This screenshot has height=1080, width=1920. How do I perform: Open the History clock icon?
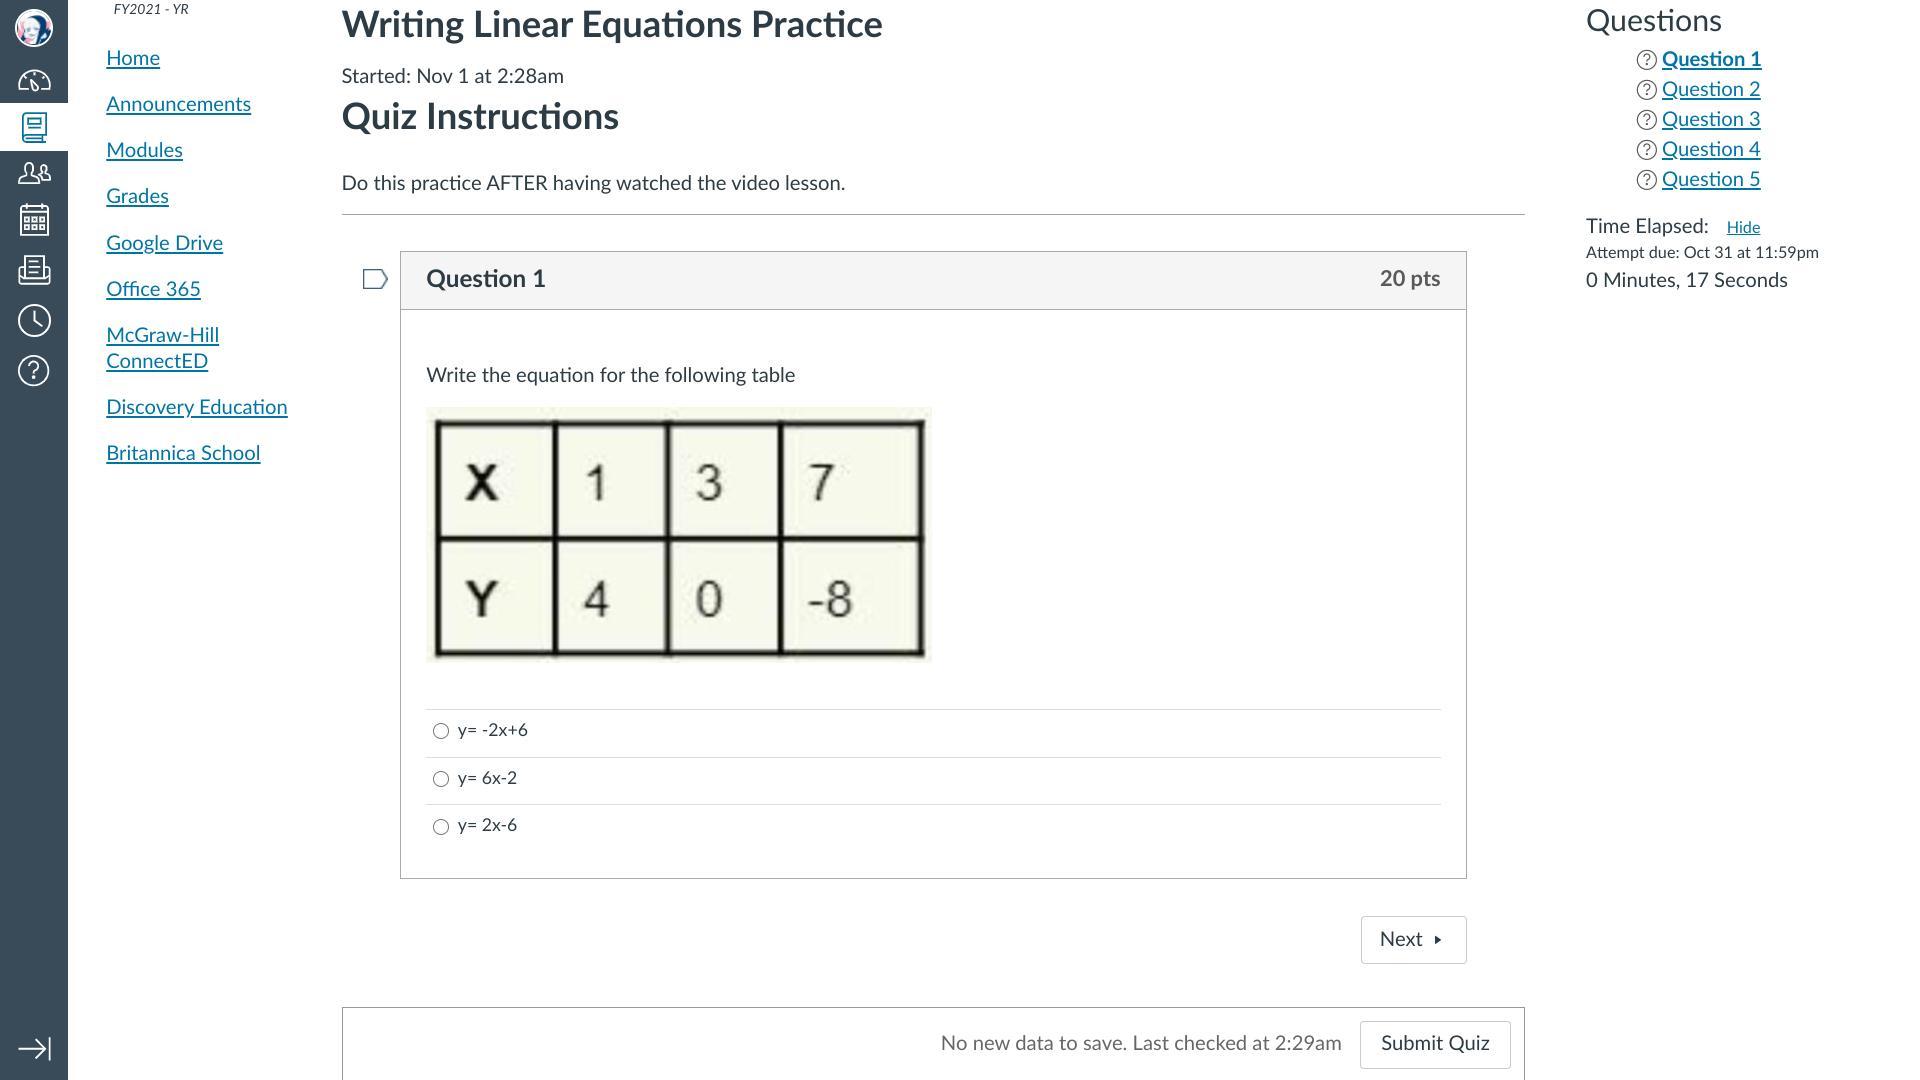pyautogui.click(x=34, y=320)
